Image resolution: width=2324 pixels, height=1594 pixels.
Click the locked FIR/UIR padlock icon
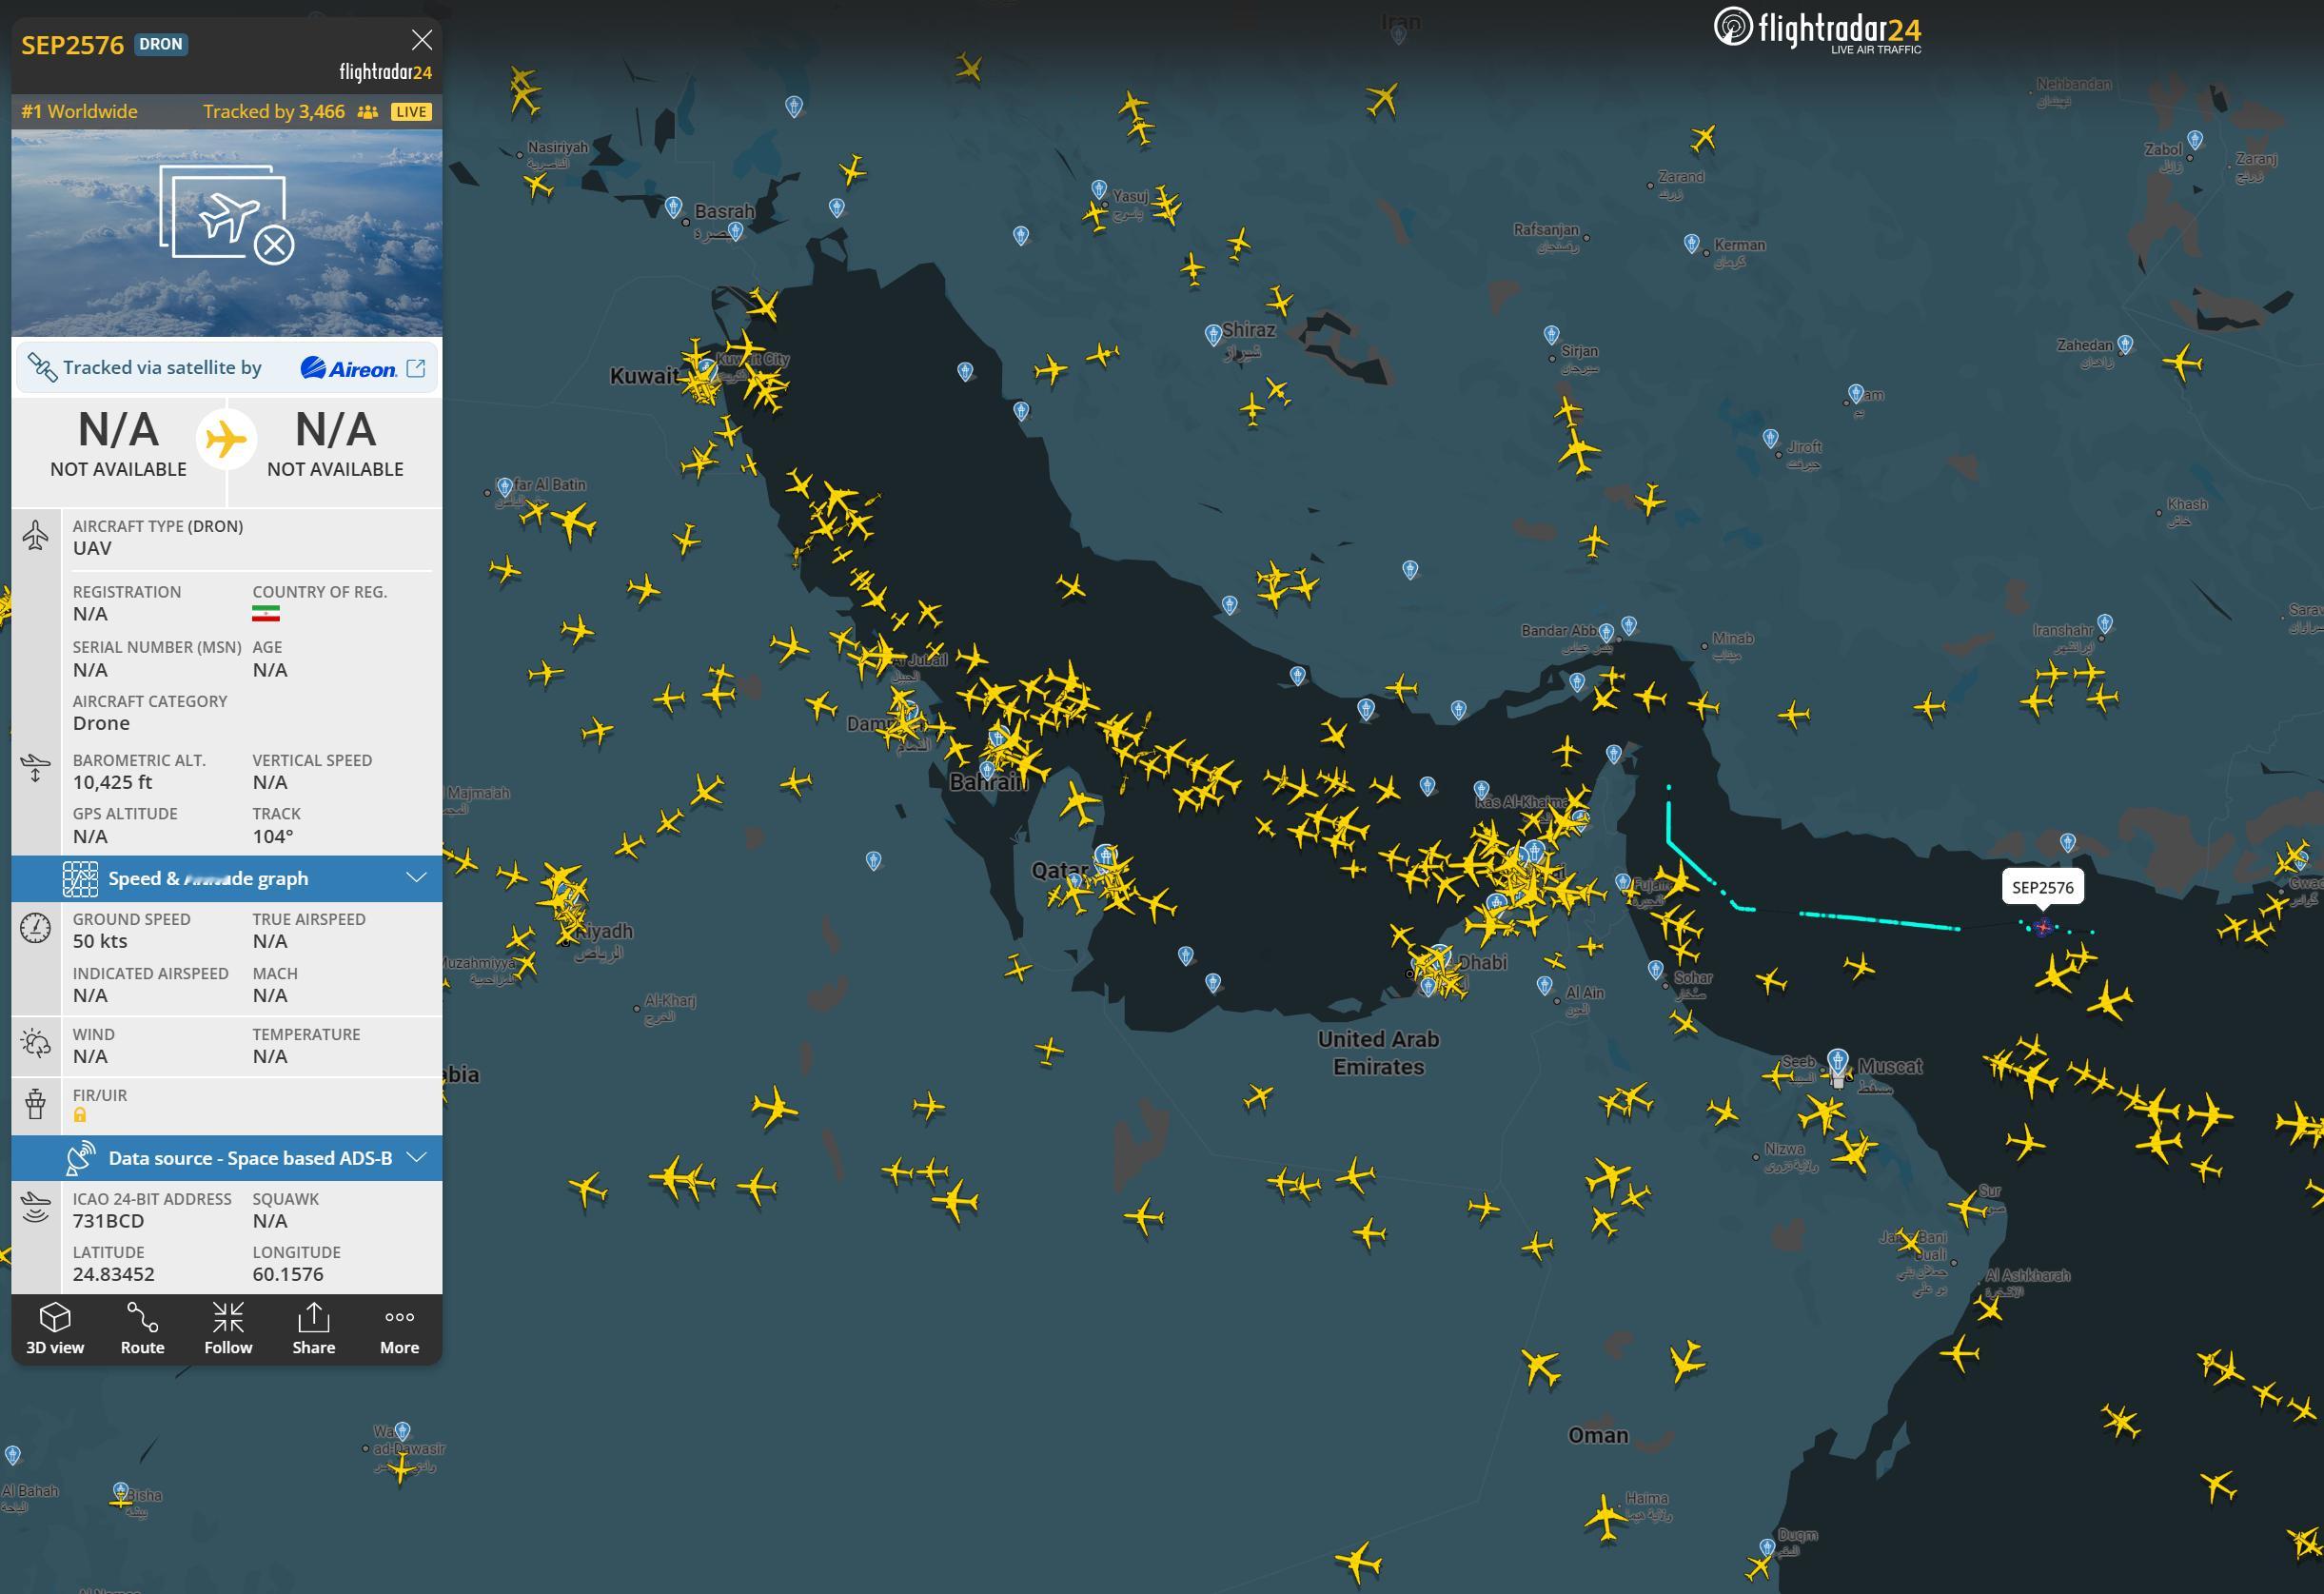pyautogui.click(x=80, y=1115)
